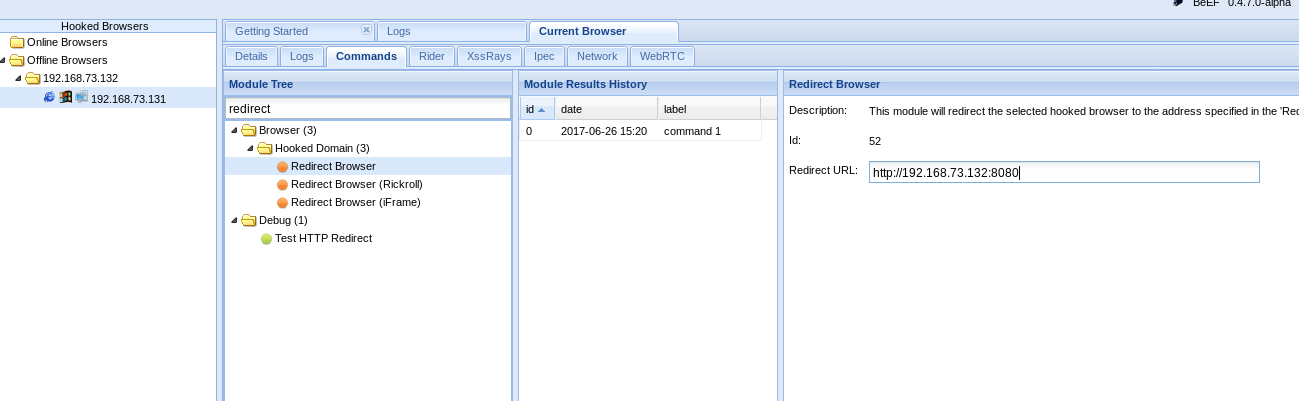Click the Online Browsers folder icon
Screen dimensions: 1299x401
pyautogui.click(x=17, y=42)
